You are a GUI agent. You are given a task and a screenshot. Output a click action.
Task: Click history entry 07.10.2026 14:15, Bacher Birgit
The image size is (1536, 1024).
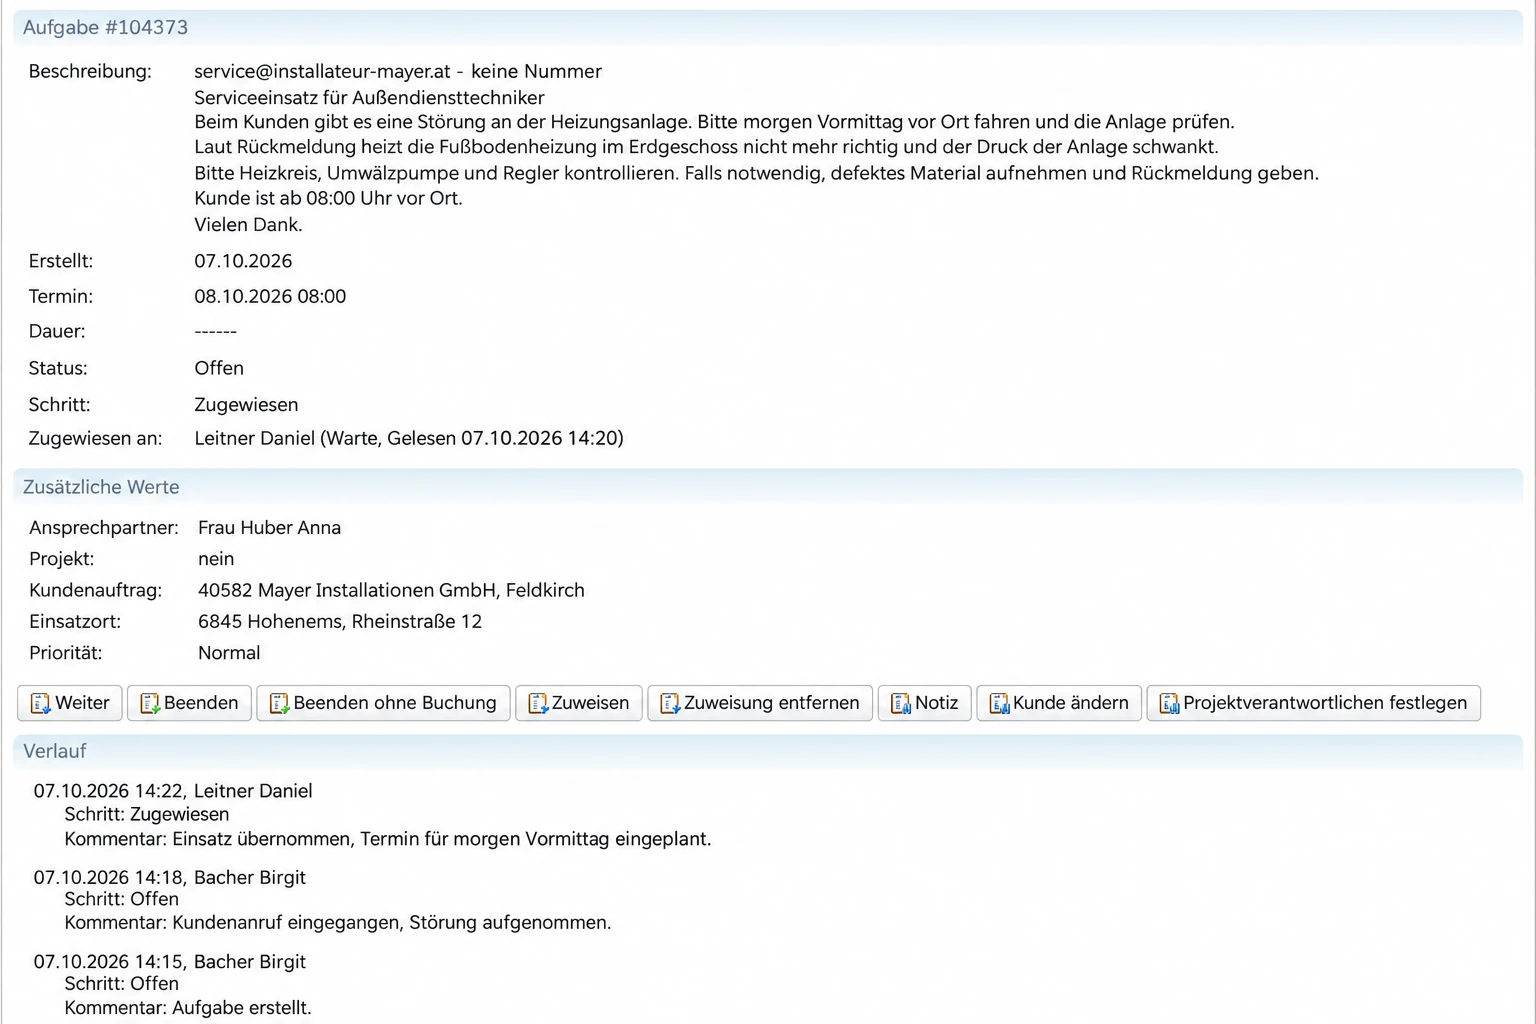click(170, 961)
